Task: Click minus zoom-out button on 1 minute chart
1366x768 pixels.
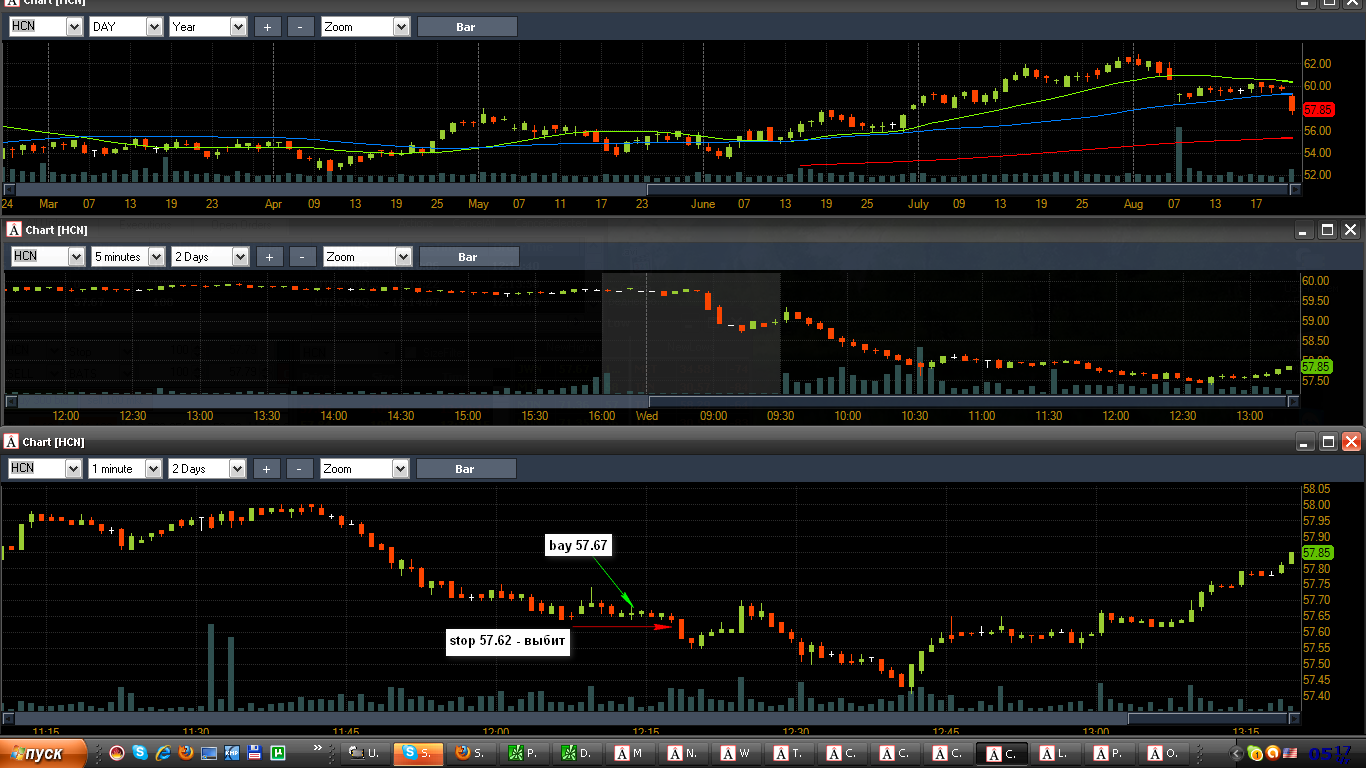Action: point(300,468)
